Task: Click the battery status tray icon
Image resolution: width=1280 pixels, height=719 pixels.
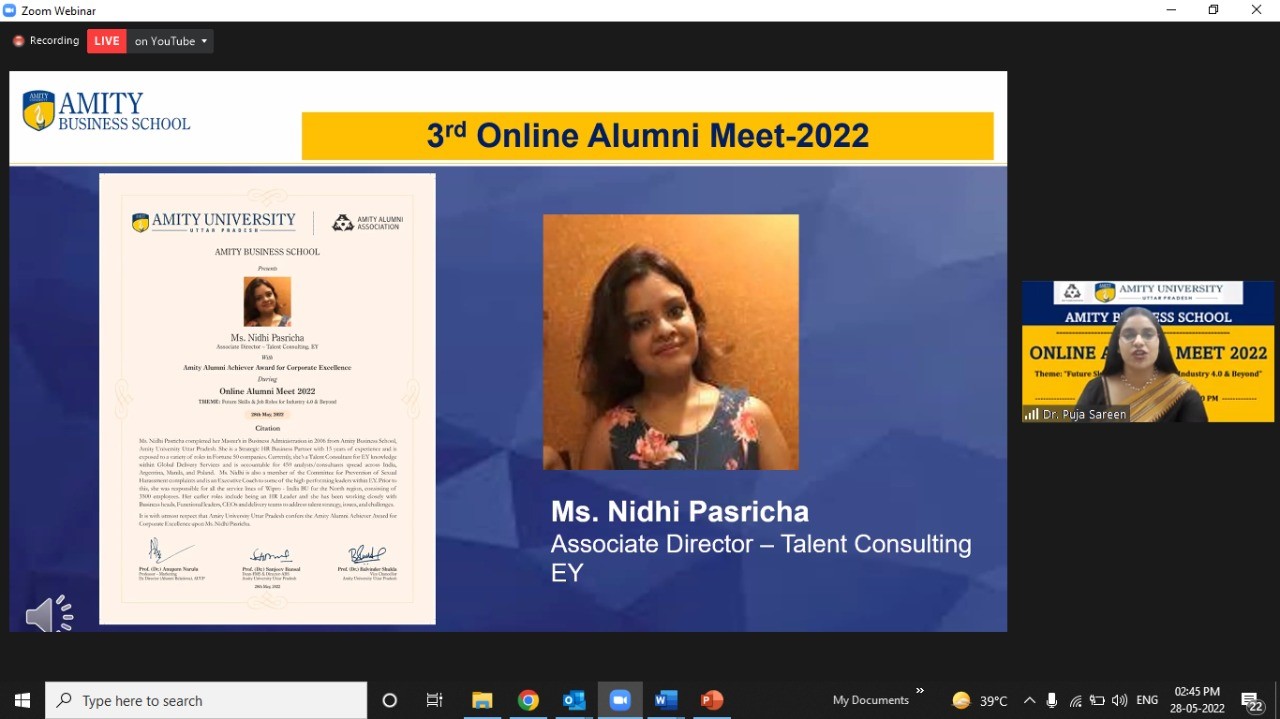Action: point(1097,700)
